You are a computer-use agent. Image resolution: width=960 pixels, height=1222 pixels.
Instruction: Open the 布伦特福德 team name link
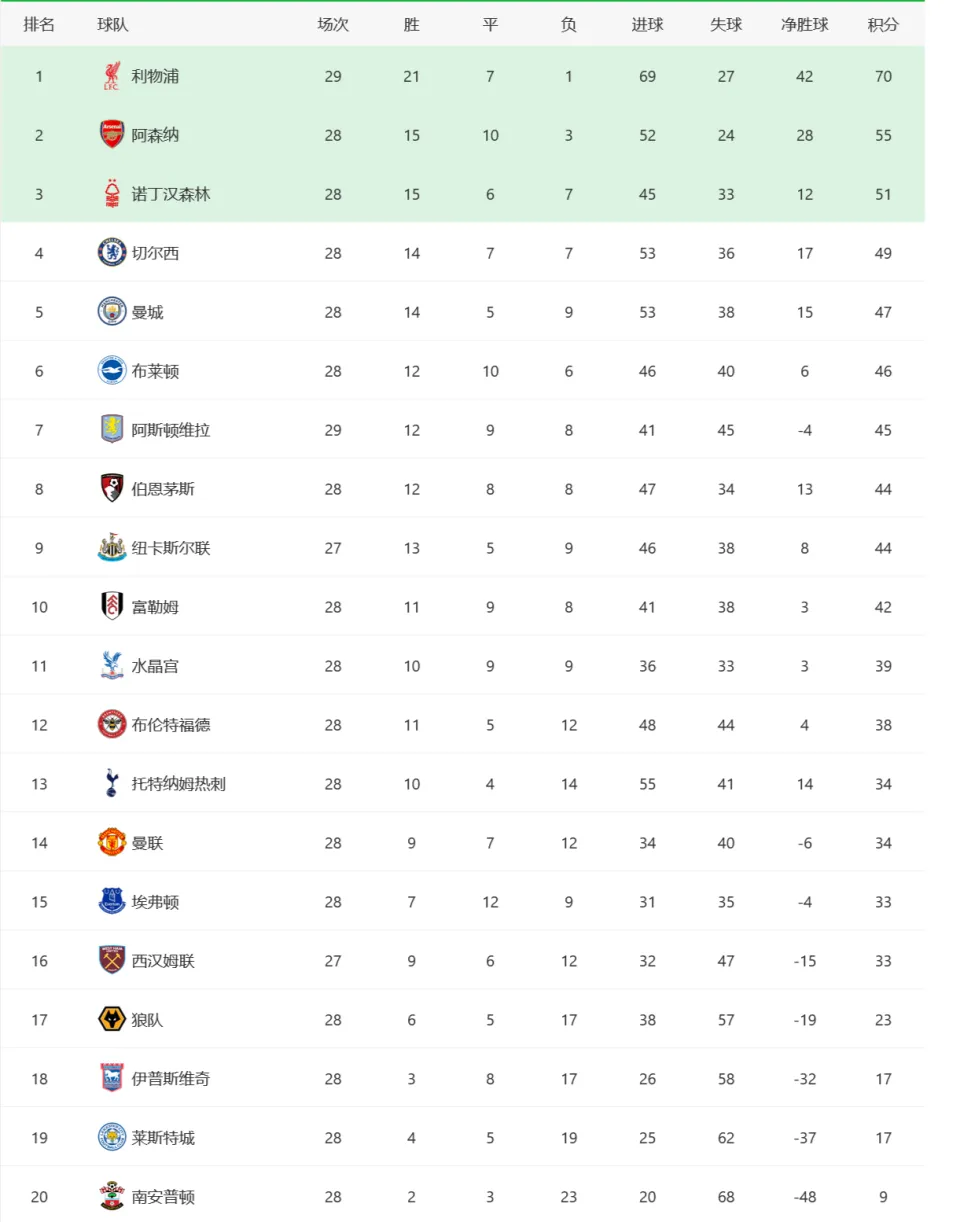point(171,725)
